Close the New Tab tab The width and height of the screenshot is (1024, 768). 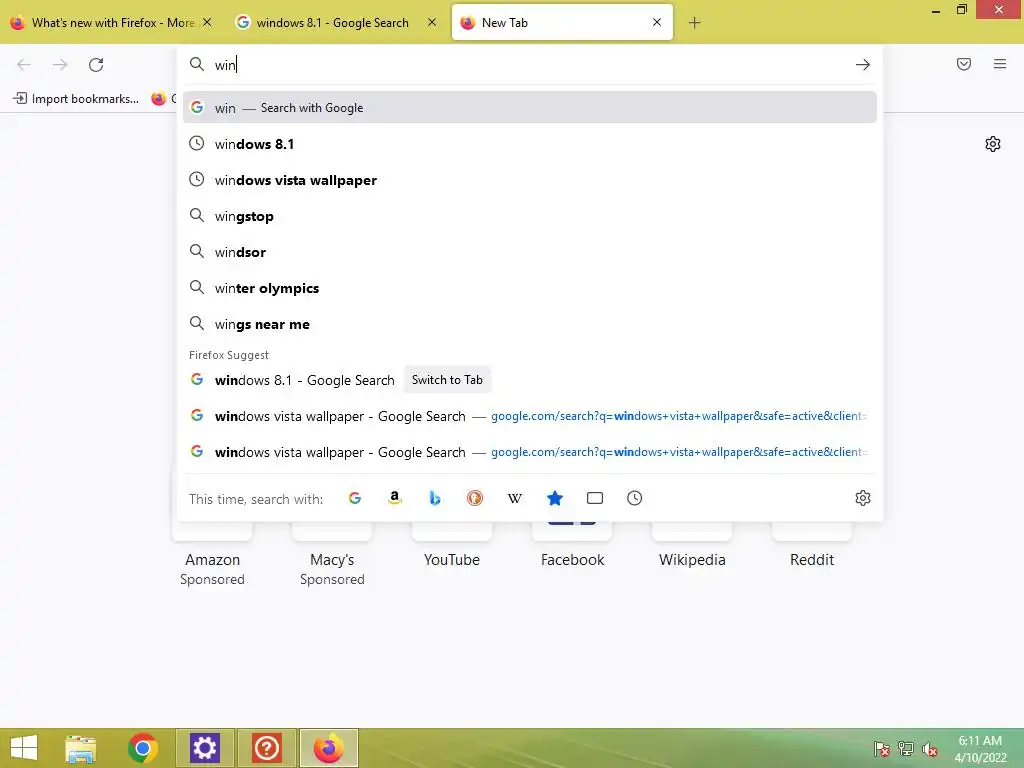(x=657, y=22)
